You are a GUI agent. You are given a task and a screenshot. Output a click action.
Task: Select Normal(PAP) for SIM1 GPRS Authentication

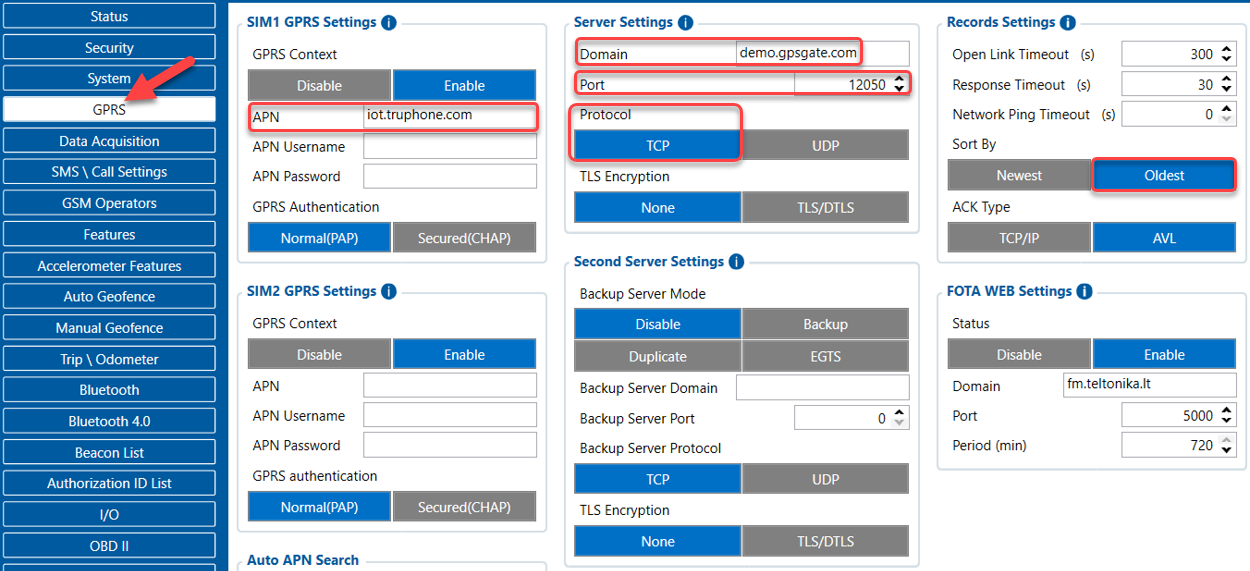coord(319,238)
